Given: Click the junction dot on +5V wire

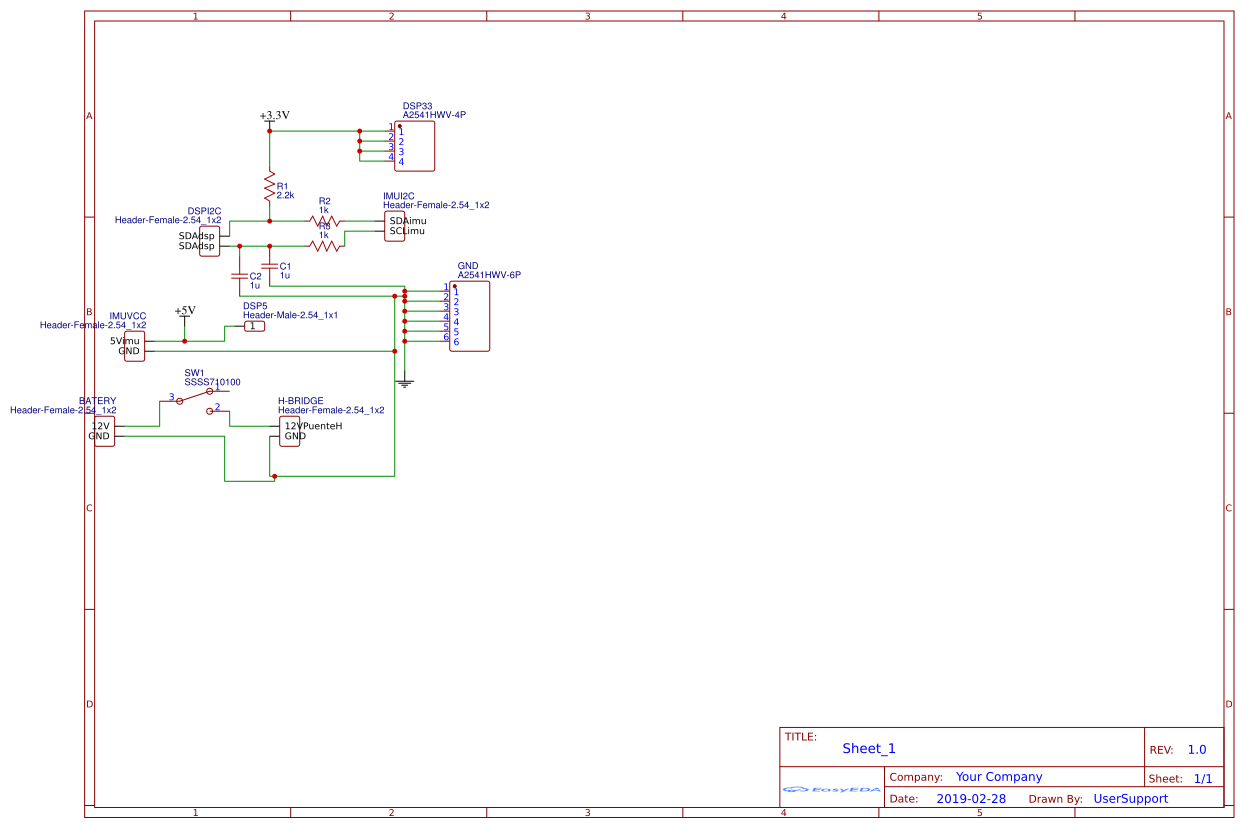Looking at the screenshot, I should coord(184,341).
